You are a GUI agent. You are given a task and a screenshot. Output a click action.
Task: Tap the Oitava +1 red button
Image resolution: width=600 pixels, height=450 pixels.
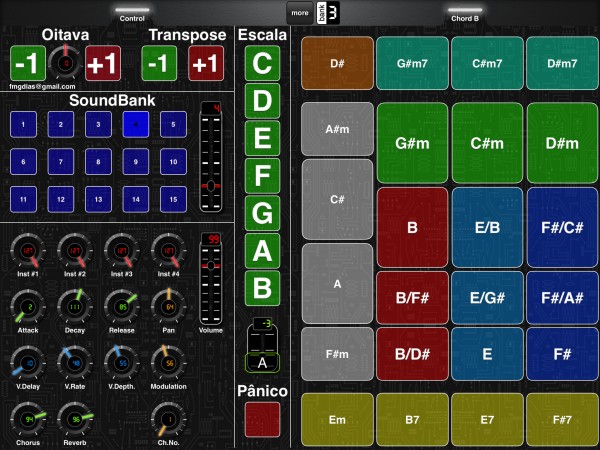tap(103, 63)
